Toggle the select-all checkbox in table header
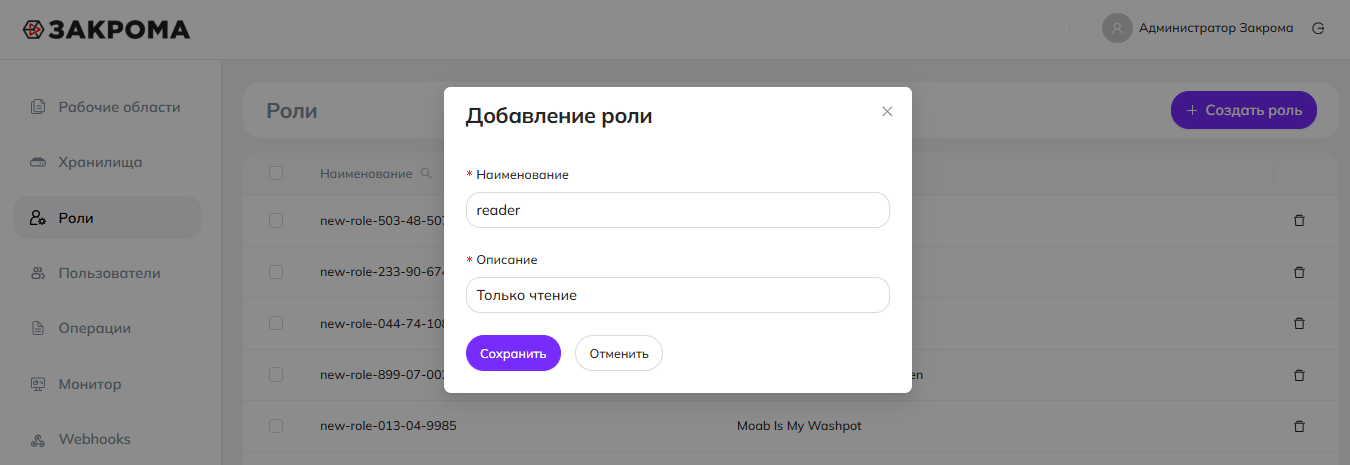The width and height of the screenshot is (1350, 465). (276, 173)
